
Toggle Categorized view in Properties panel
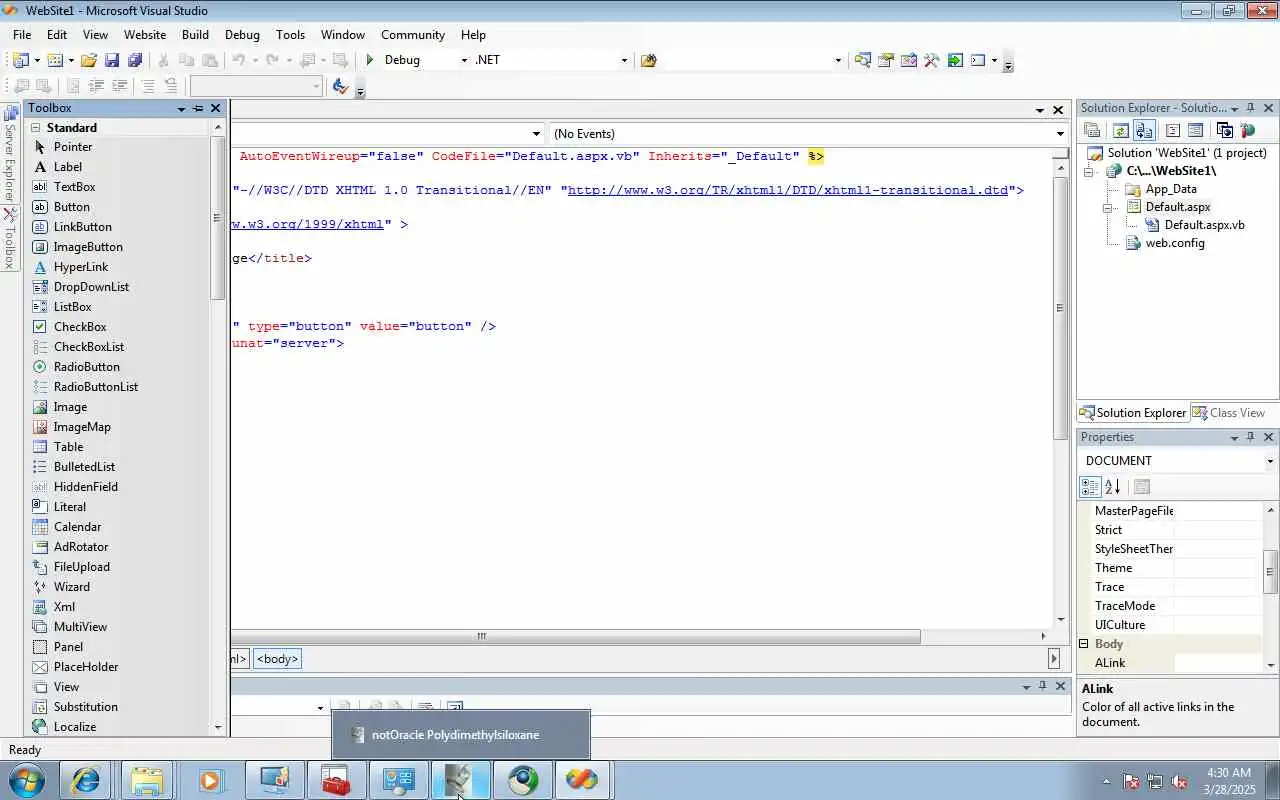[x=1091, y=487]
